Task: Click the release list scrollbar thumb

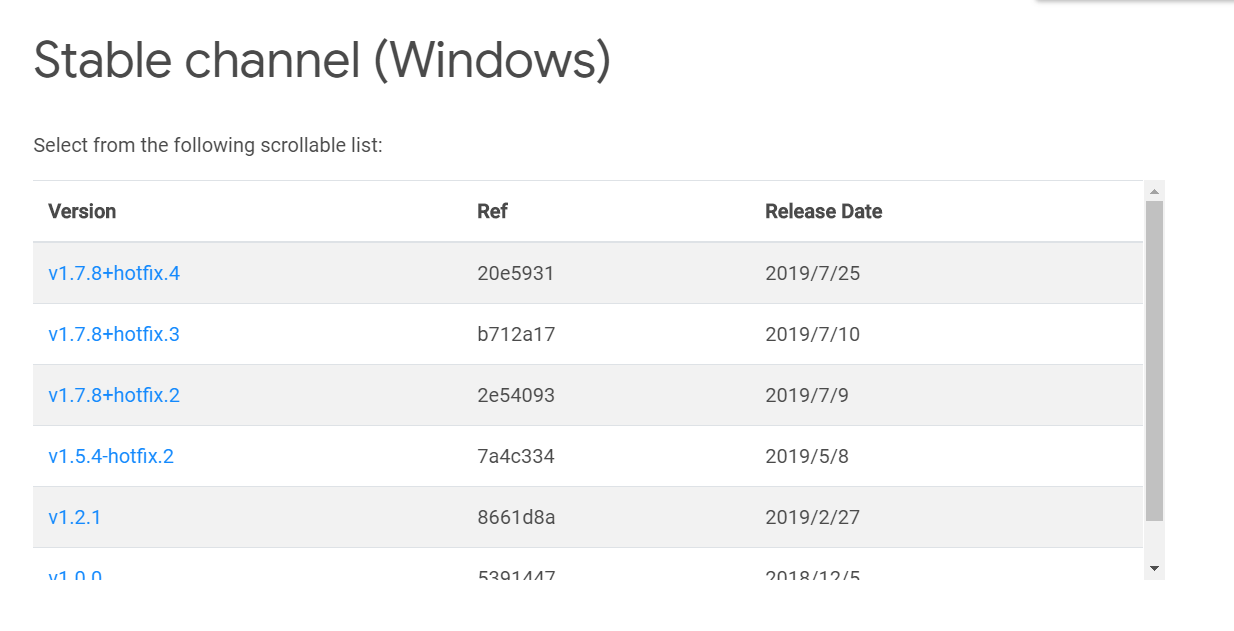Action: [1154, 360]
